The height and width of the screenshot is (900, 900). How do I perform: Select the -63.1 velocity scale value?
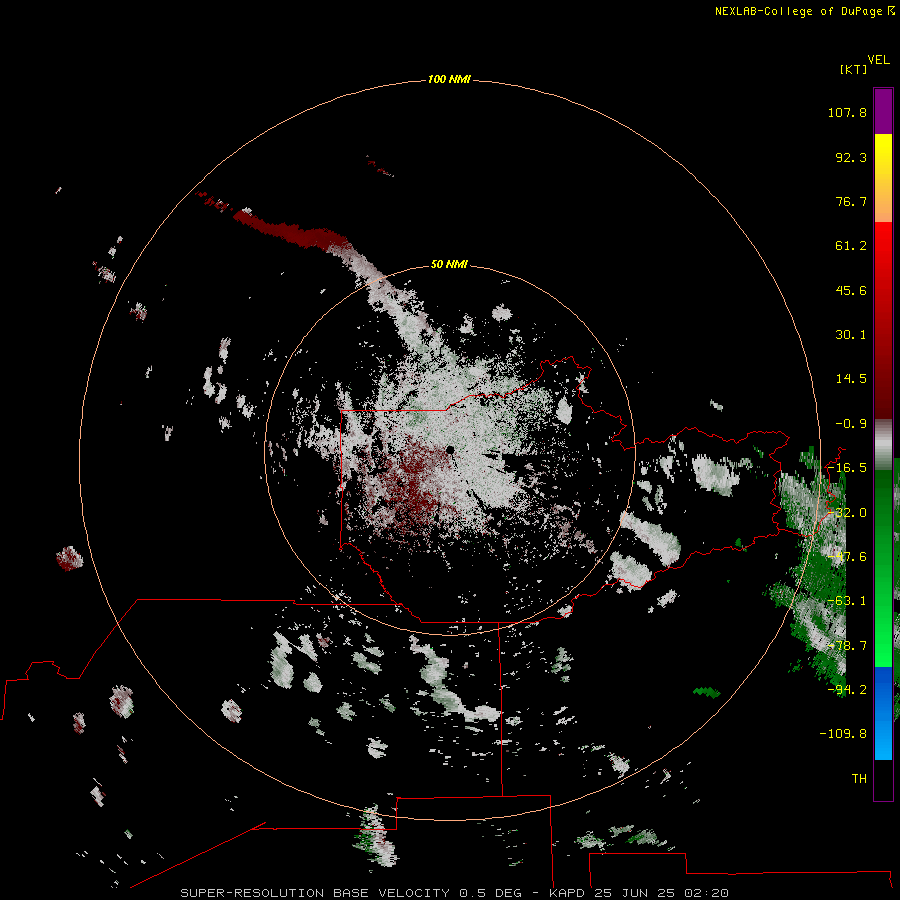847,601
